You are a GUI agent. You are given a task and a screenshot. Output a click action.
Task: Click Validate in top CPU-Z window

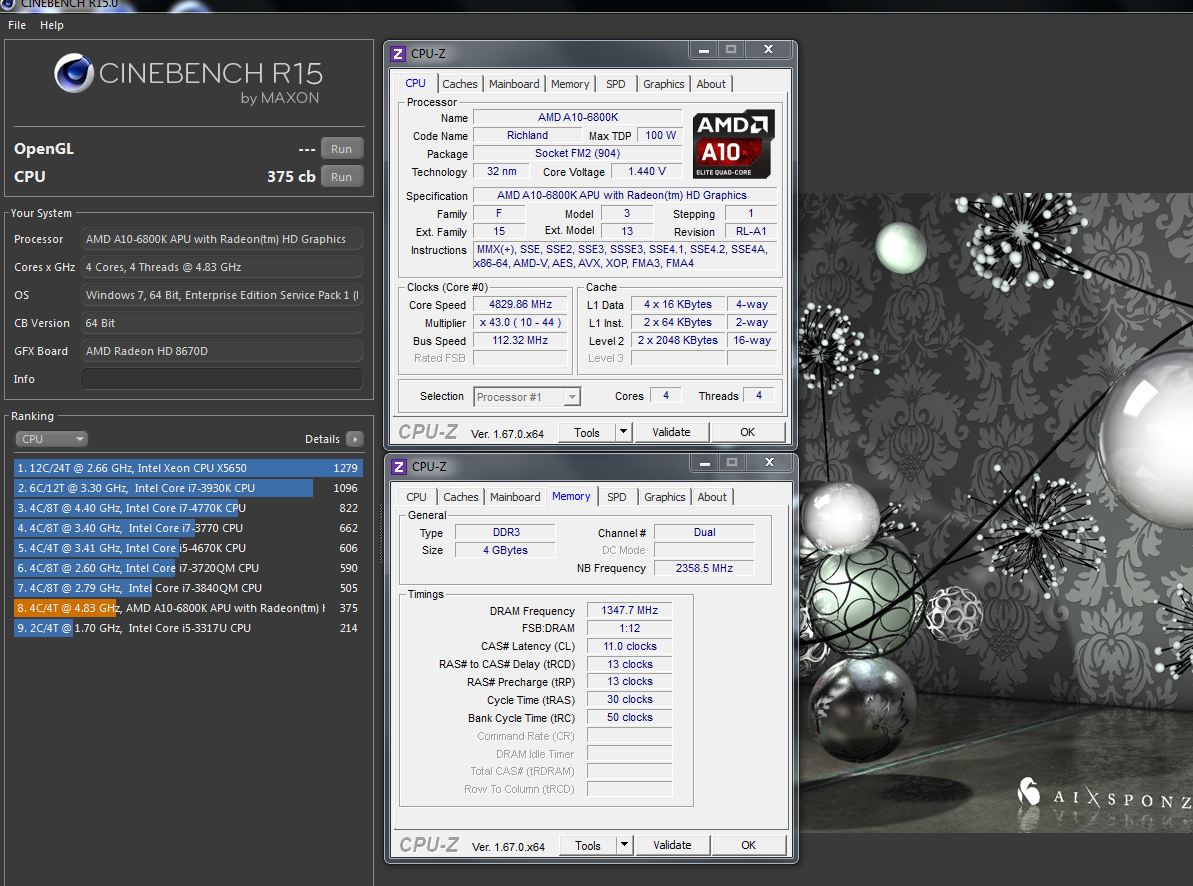point(671,432)
